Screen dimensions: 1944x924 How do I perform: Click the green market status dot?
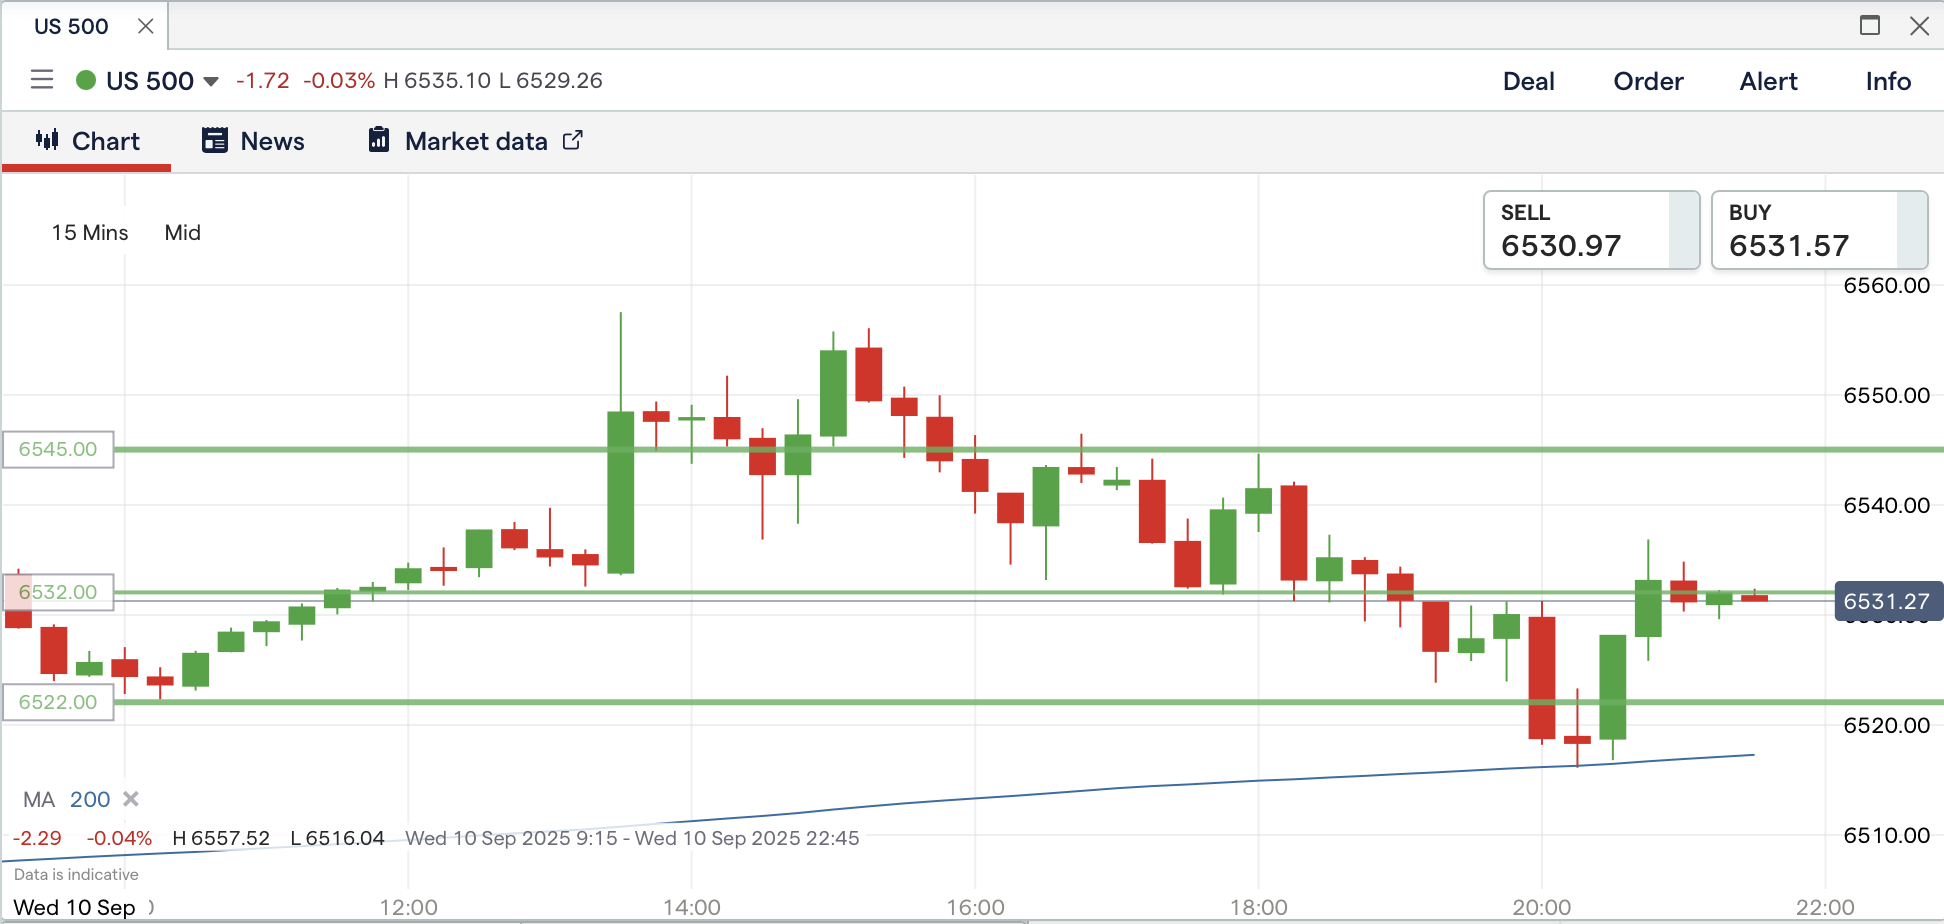click(86, 80)
